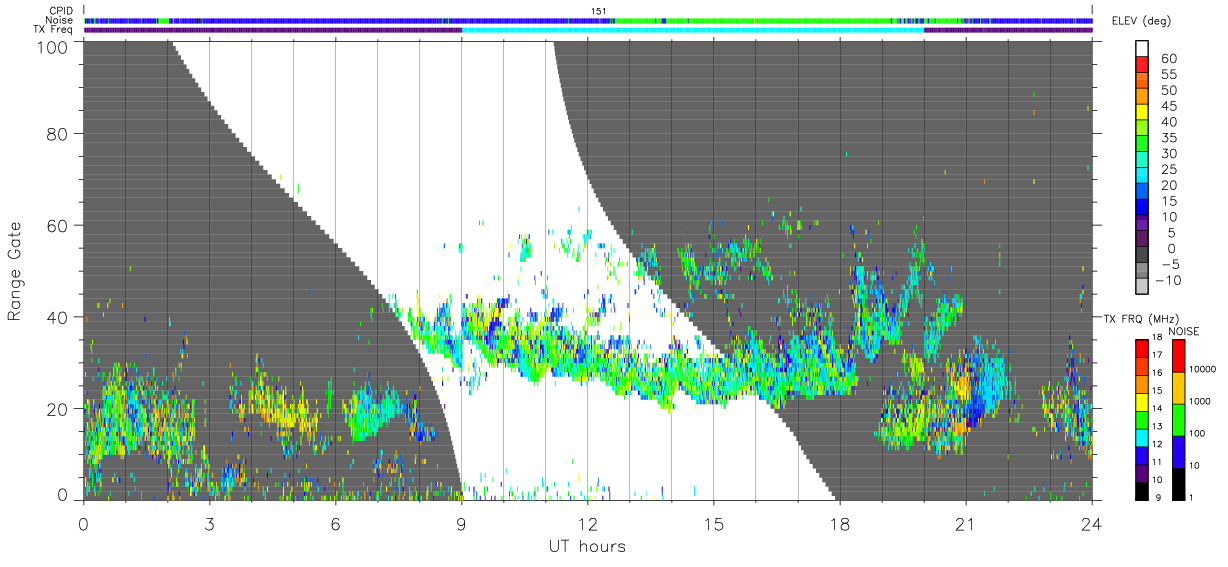
Task: Click the NOISE legend title
Action: (1183, 331)
